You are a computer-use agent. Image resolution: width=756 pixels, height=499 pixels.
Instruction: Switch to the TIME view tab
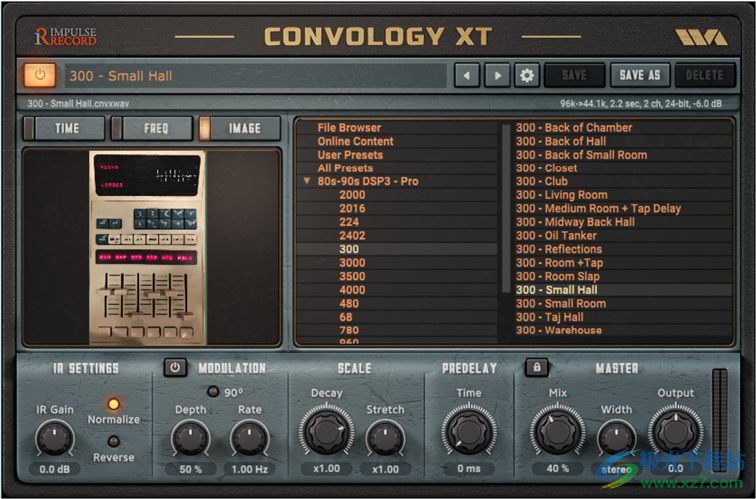(x=64, y=128)
